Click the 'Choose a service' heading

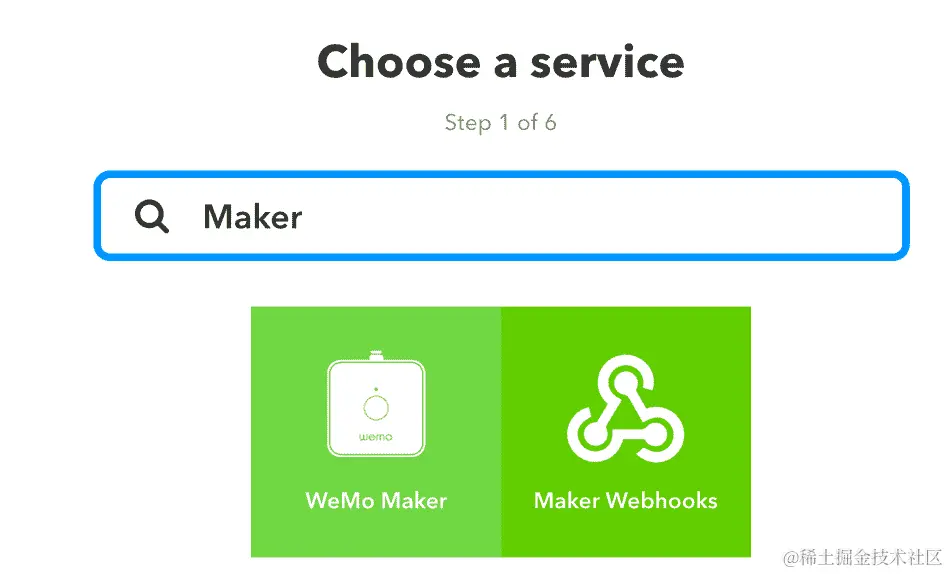501,62
